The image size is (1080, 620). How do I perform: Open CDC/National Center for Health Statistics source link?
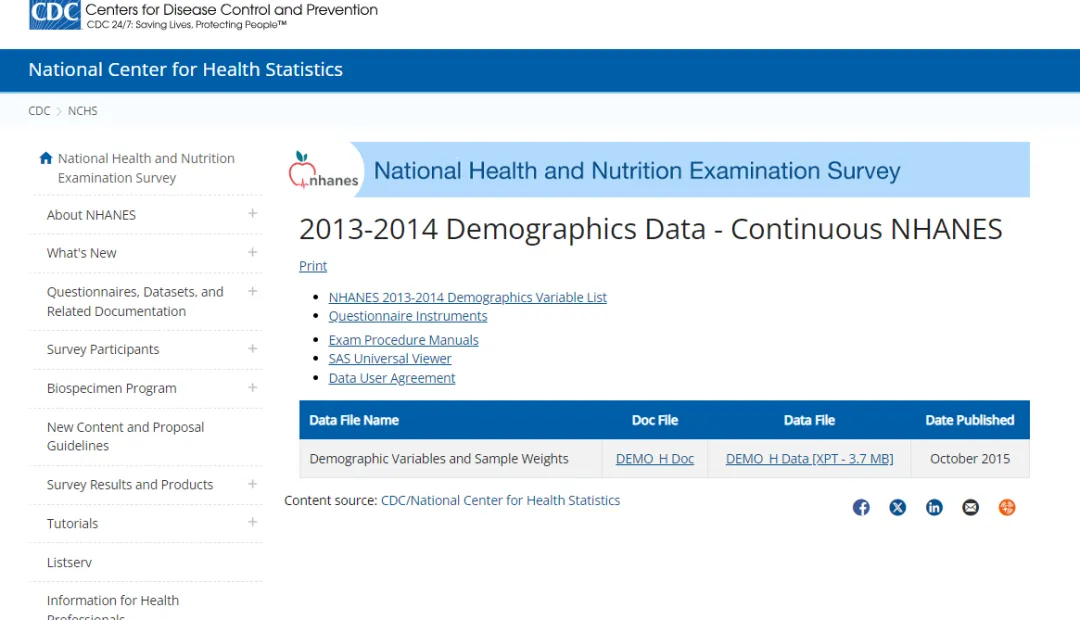tap(500, 500)
